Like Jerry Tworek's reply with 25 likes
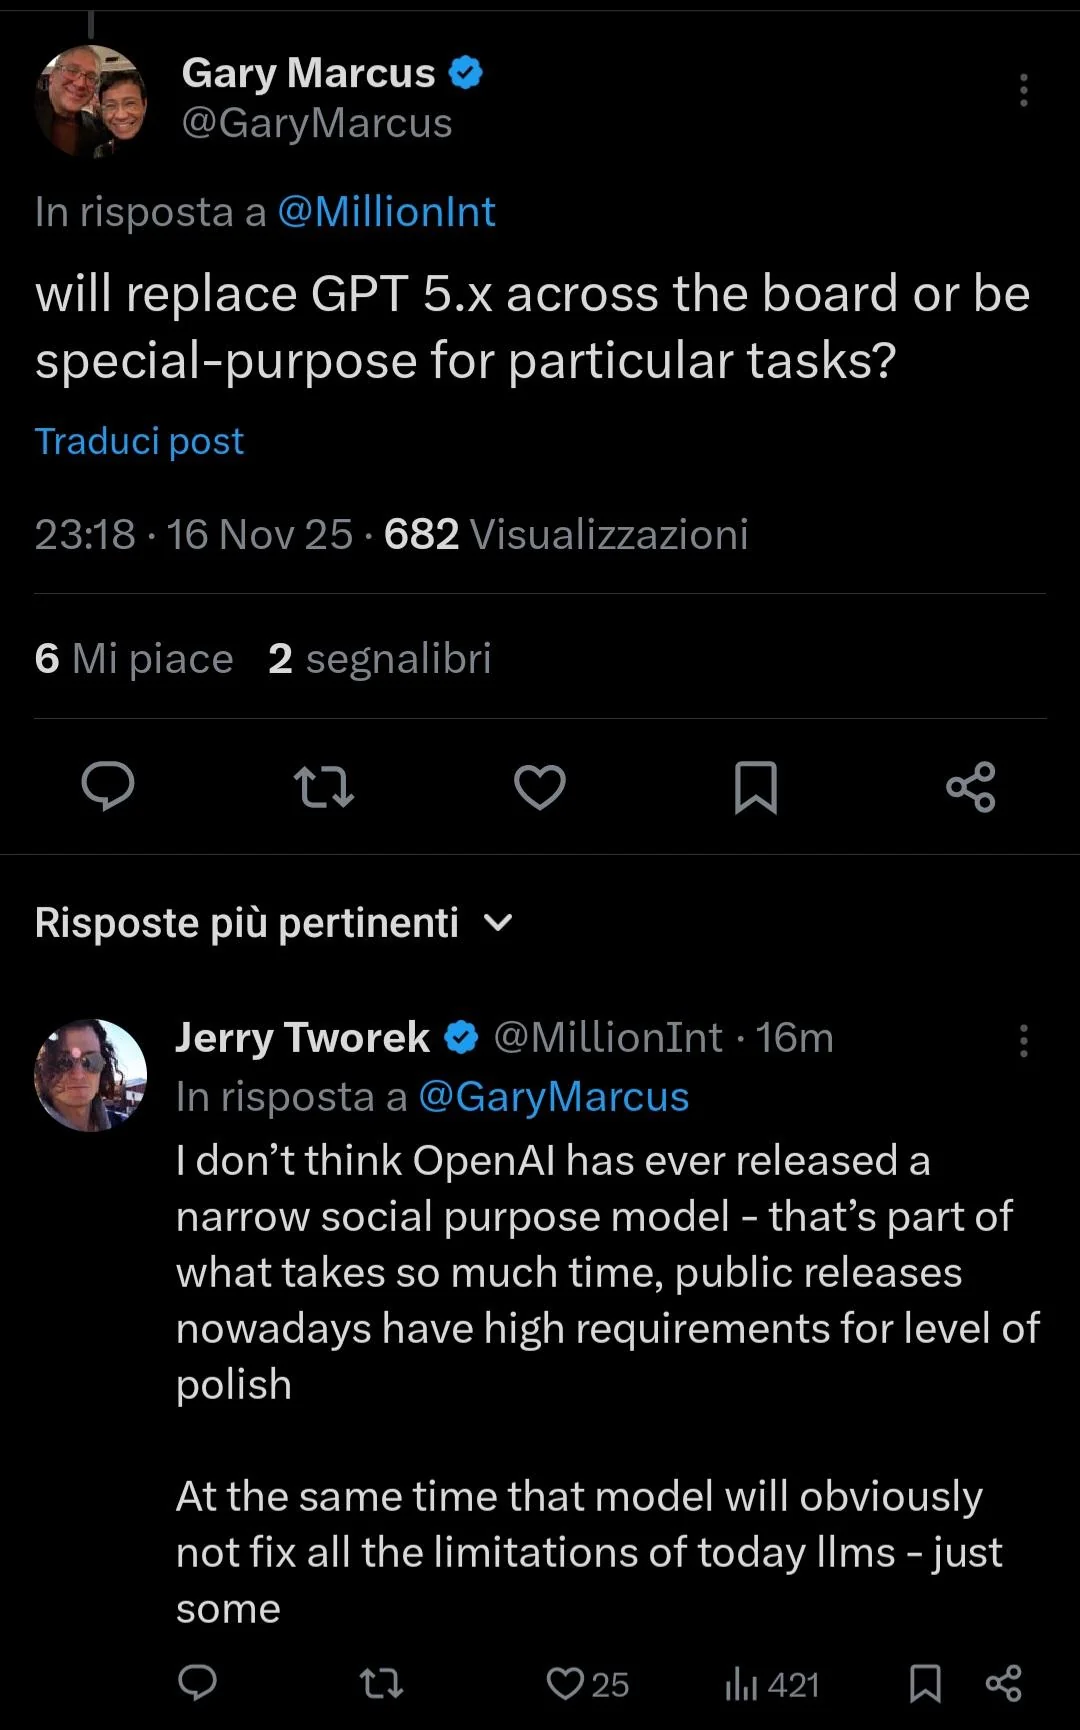The width and height of the screenshot is (1080, 1730). pos(566,1683)
